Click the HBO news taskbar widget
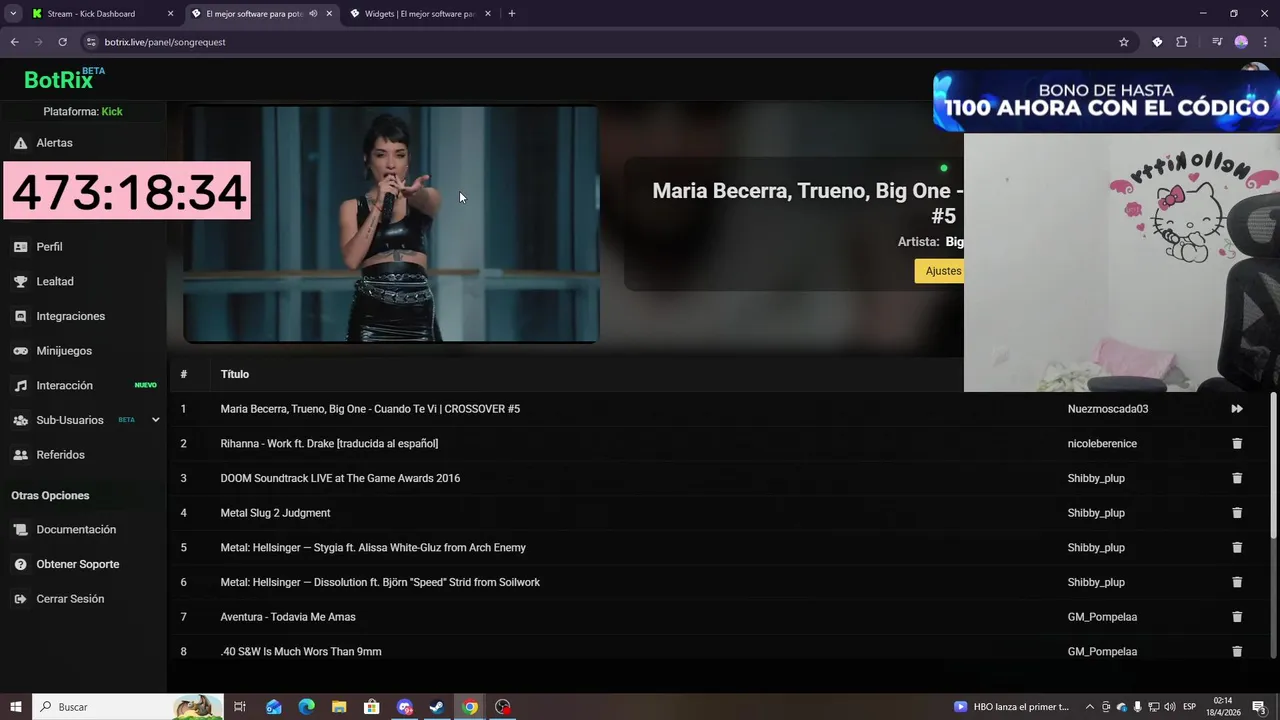 (x=1012, y=707)
